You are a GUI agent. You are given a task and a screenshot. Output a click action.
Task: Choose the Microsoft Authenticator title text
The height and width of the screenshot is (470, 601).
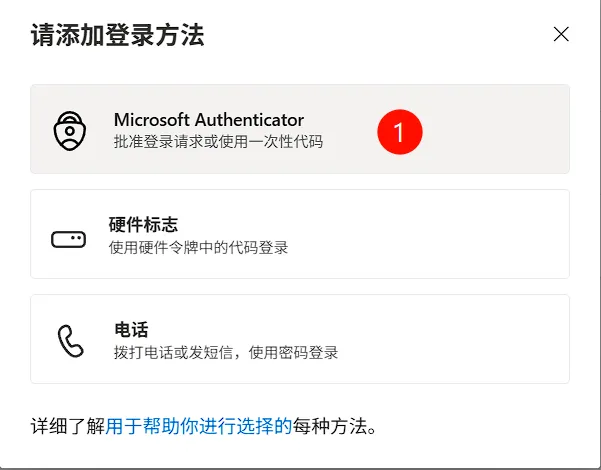(x=208, y=120)
